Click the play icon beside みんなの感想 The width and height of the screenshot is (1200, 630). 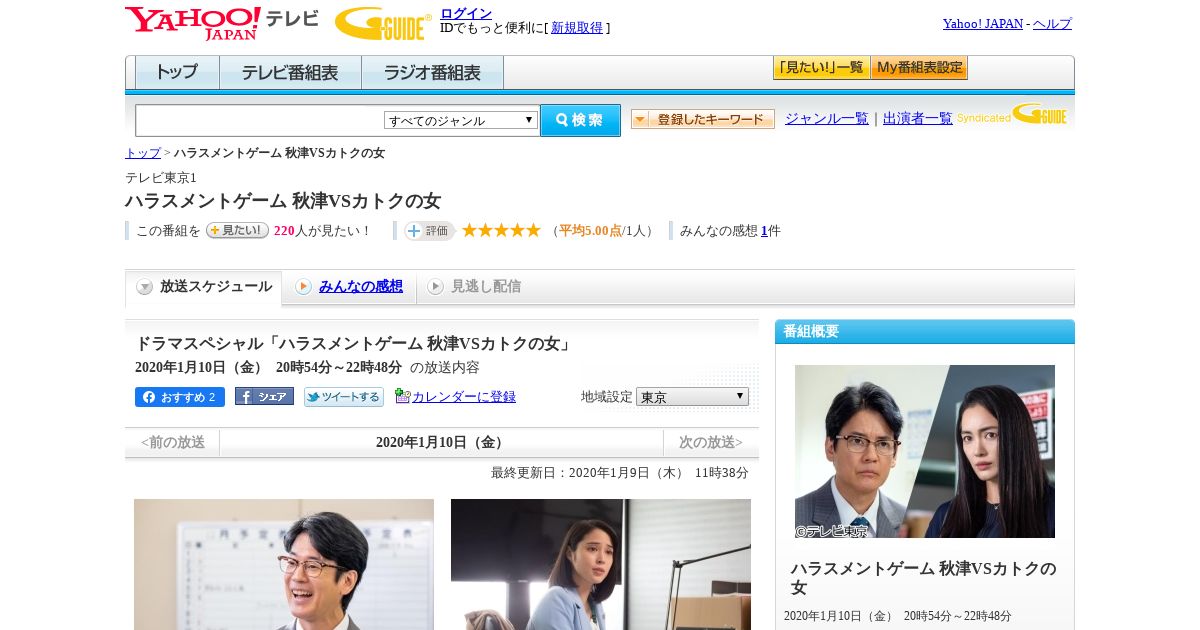click(303, 287)
